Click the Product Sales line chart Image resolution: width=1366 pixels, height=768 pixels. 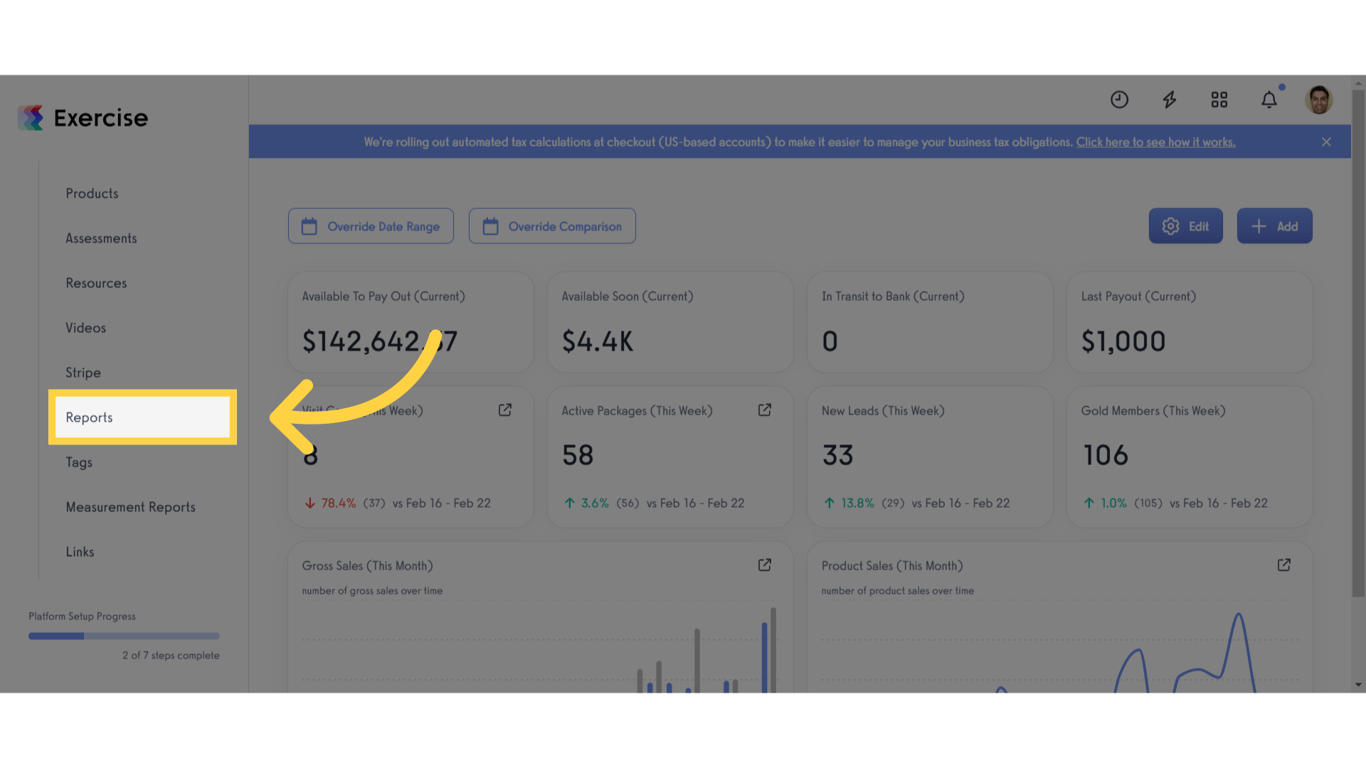point(1060,648)
